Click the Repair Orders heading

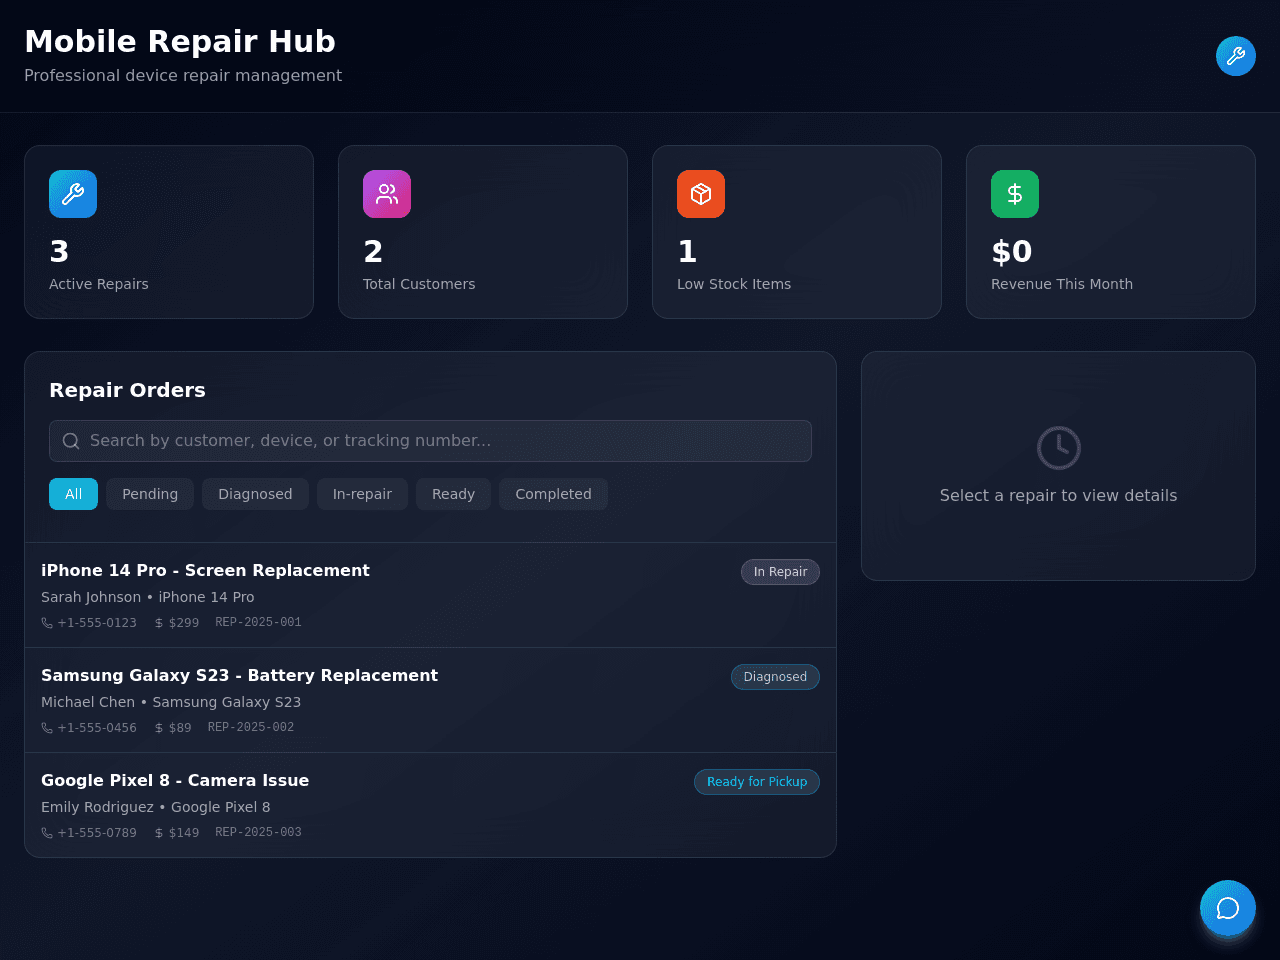pyautogui.click(x=127, y=390)
